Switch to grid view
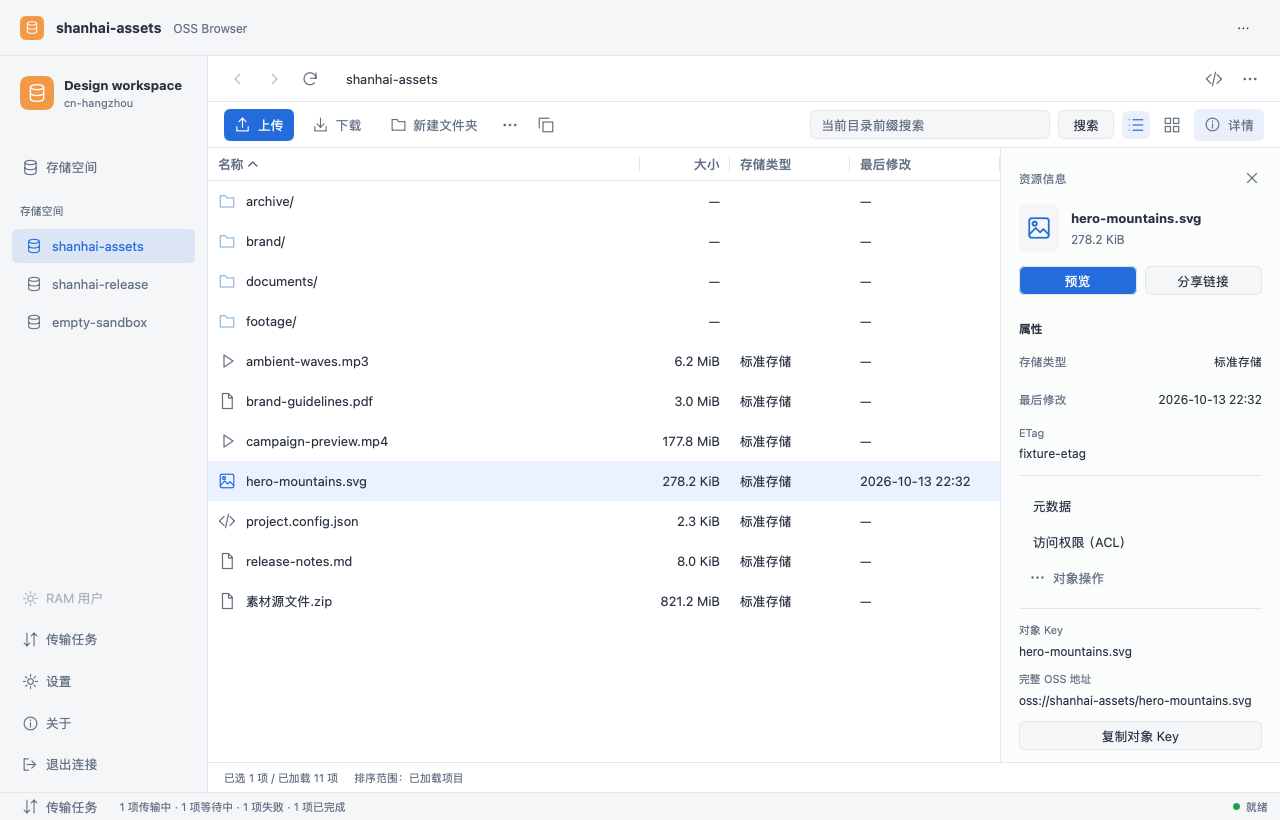1280x820 pixels. [1172, 125]
